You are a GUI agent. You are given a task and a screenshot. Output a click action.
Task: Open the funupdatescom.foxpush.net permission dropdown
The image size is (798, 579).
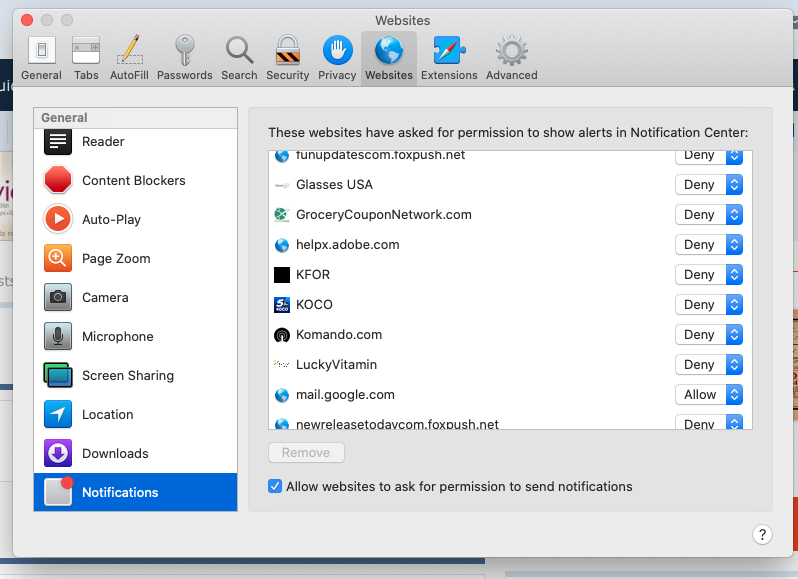click(708, 157)
